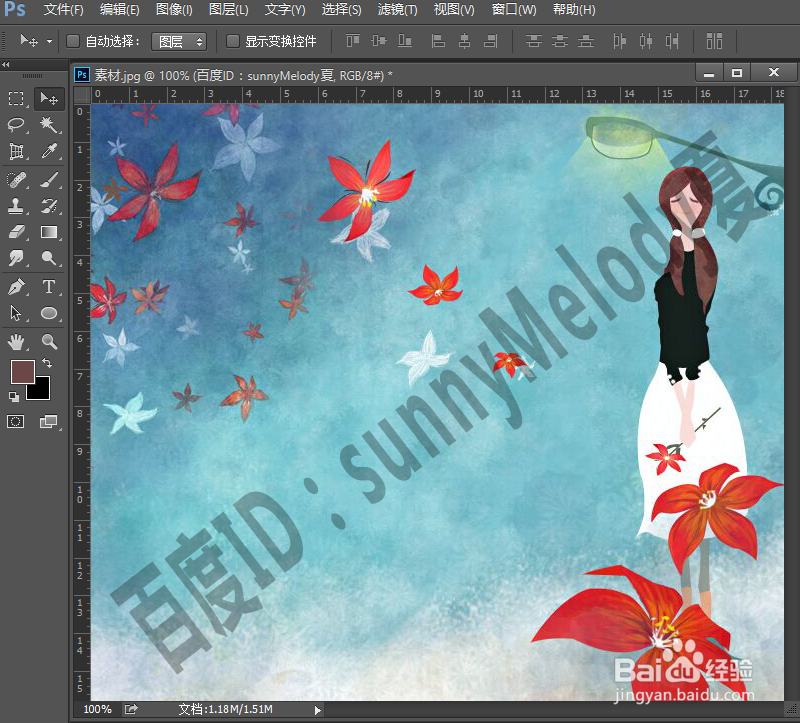The height and width of the screenshot is (723, 800).
Task: Enable the 显示变换控件 checkbox
Action: coord(233,41)
